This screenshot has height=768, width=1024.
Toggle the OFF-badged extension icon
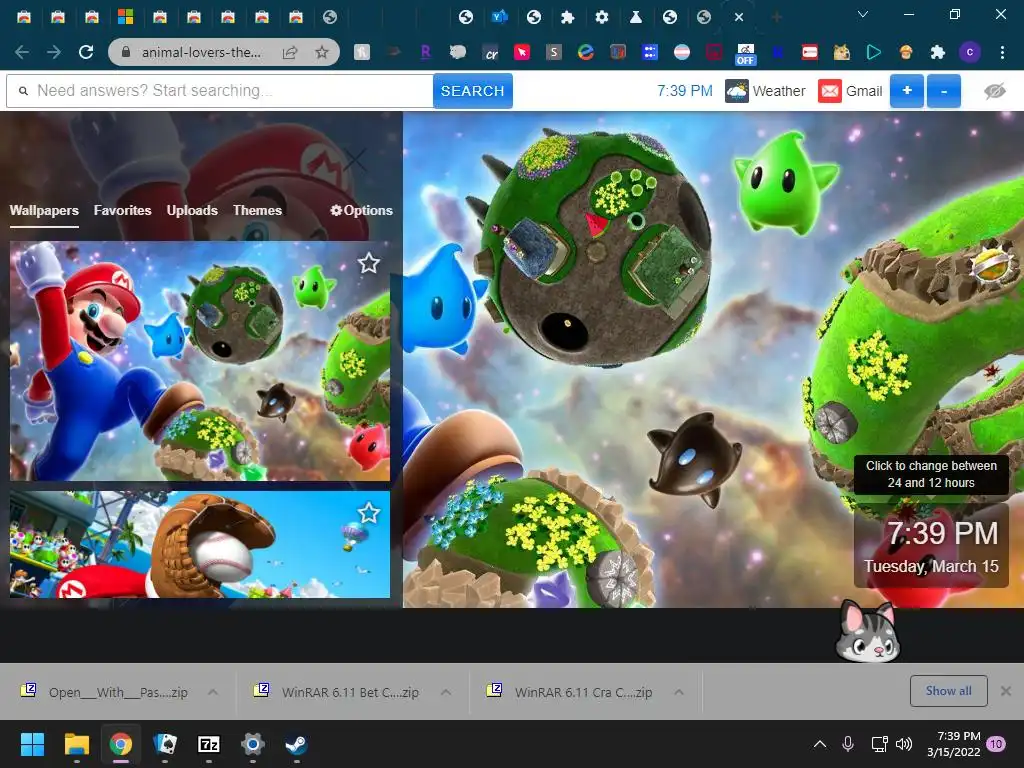tap(745, 54)
